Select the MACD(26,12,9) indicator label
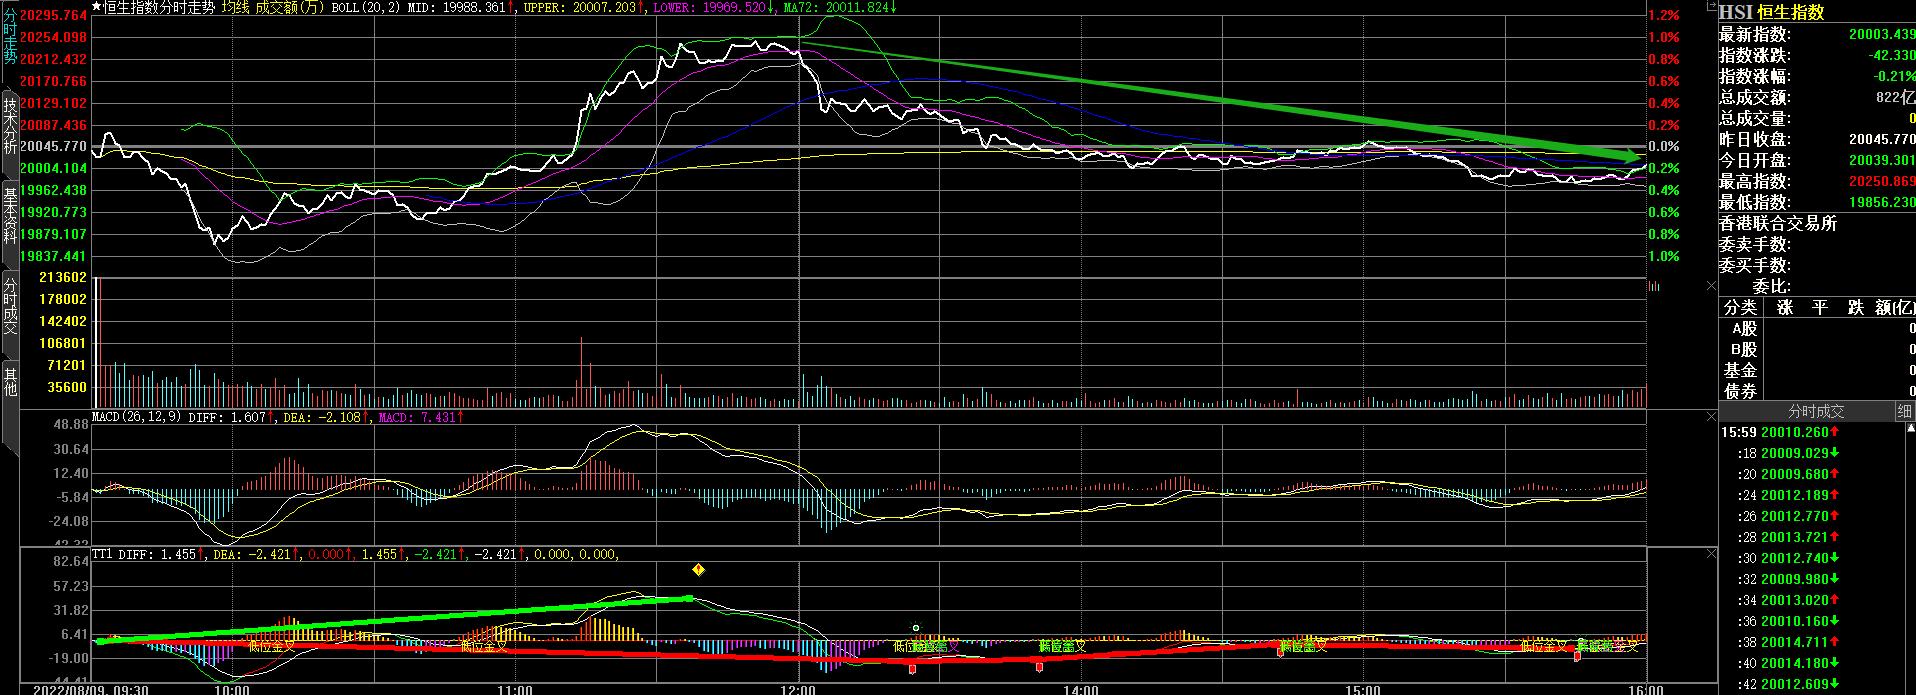Screen dimensions: 1916x695 137,416
